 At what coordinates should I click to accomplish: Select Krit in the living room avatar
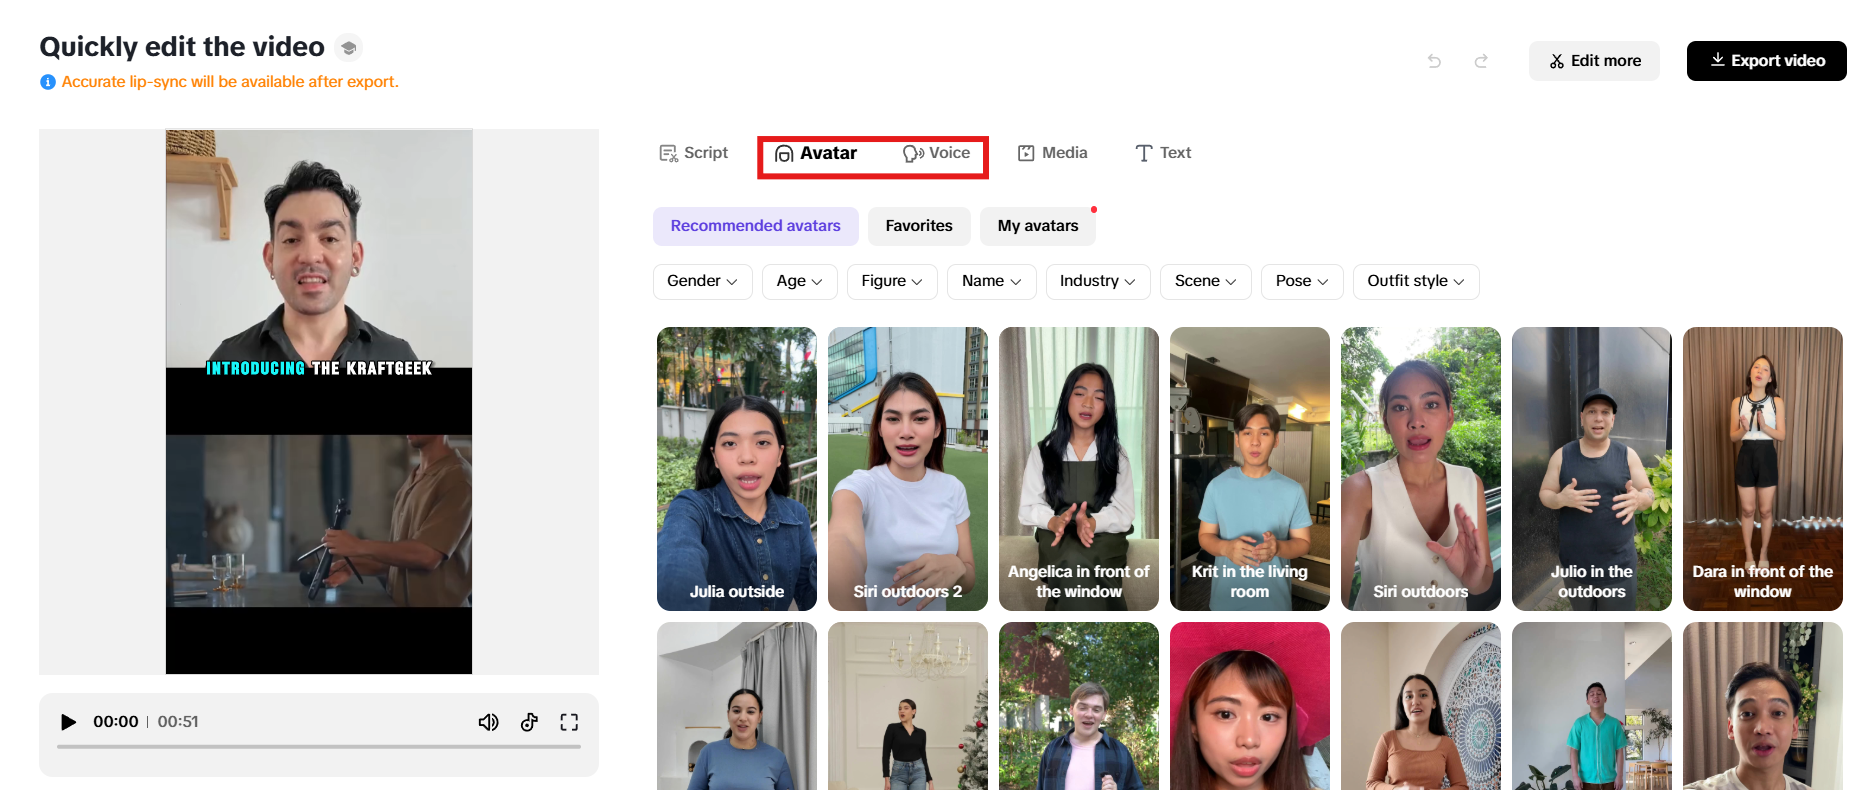[x=1250, y=469]
